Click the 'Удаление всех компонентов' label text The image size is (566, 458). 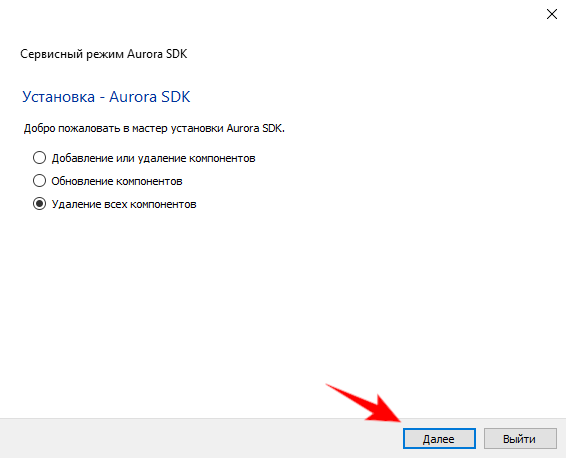124,204
